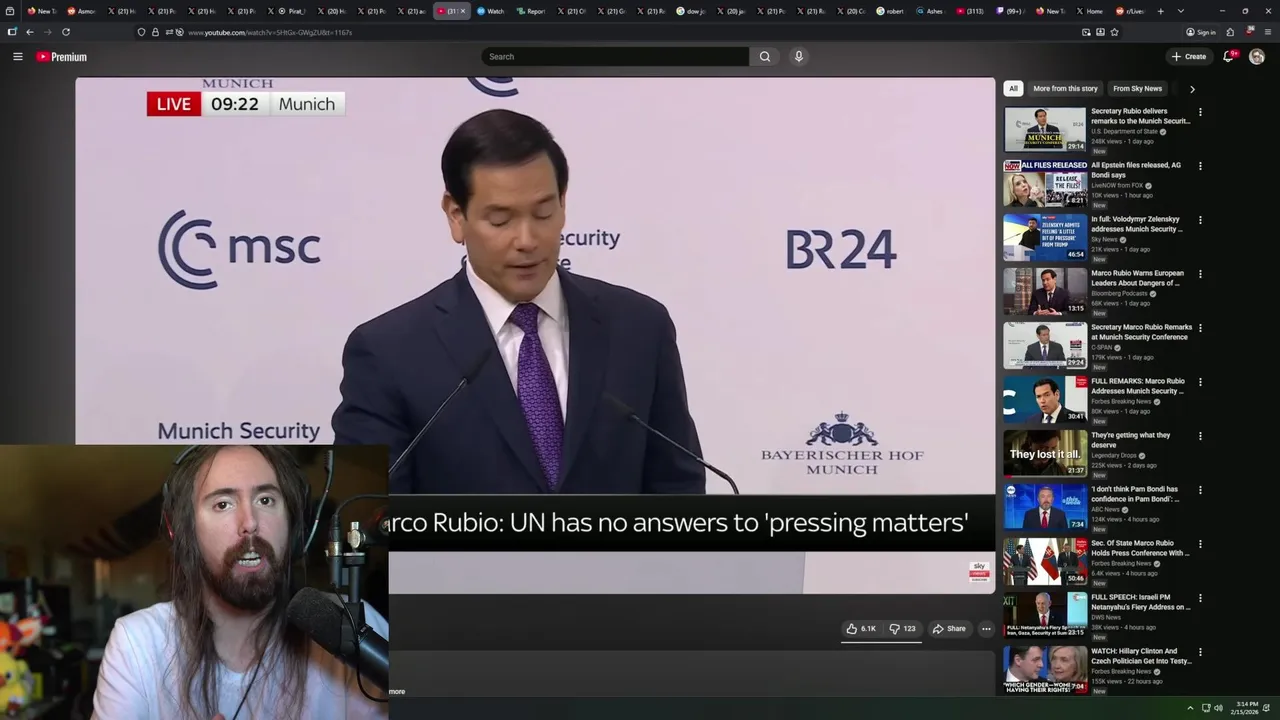Dislike the video (123)
The width and height of the screenshot is (1280, 720).
(902, 629)
